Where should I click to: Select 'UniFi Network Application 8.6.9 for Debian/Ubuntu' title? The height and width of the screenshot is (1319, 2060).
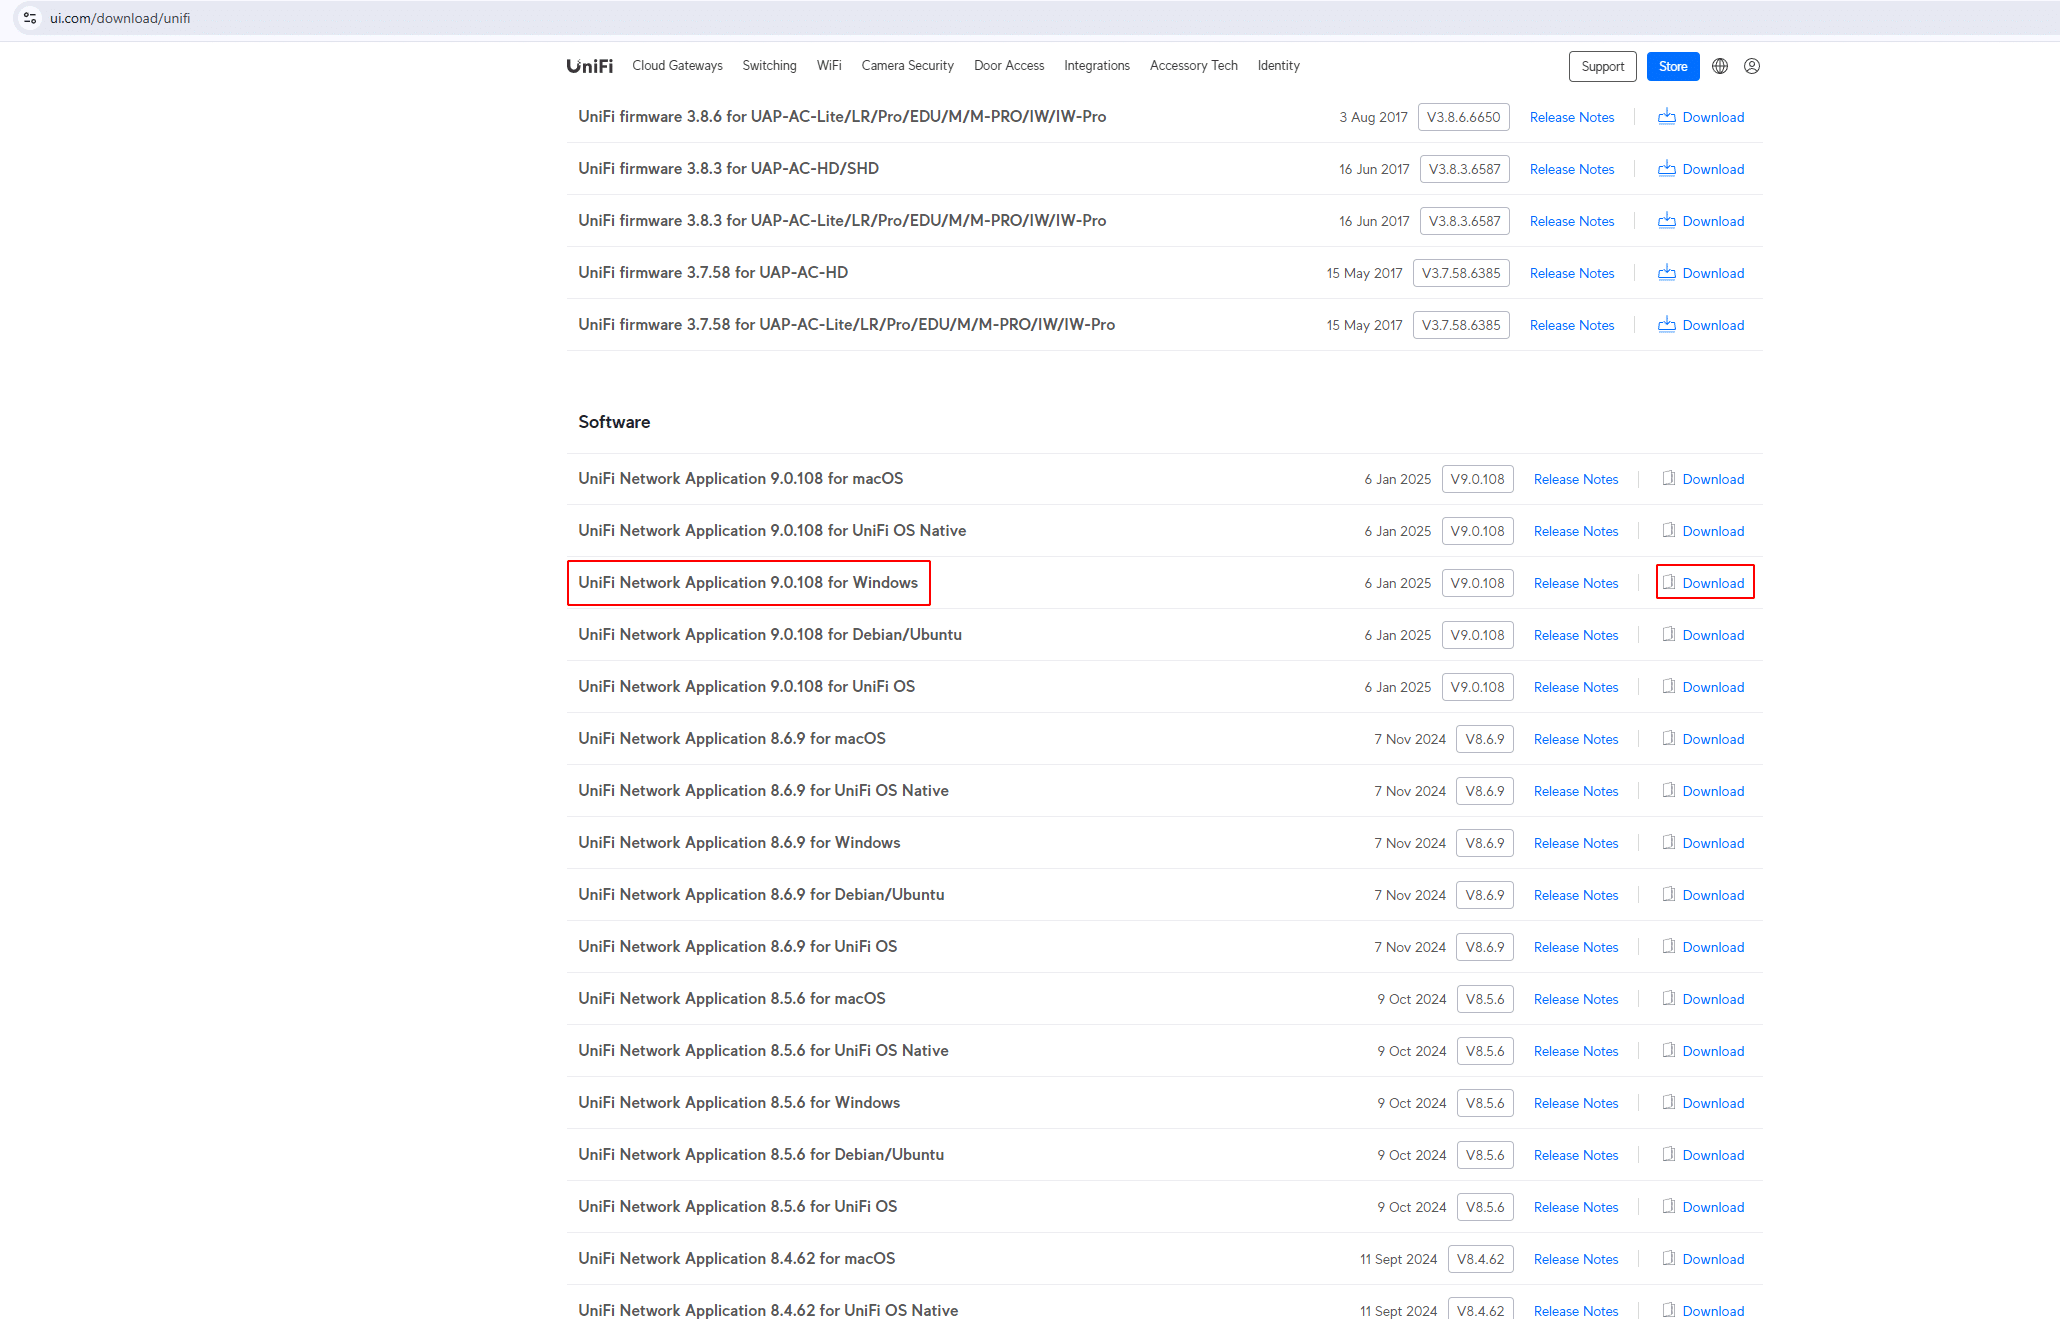click(x=761, y=895)
